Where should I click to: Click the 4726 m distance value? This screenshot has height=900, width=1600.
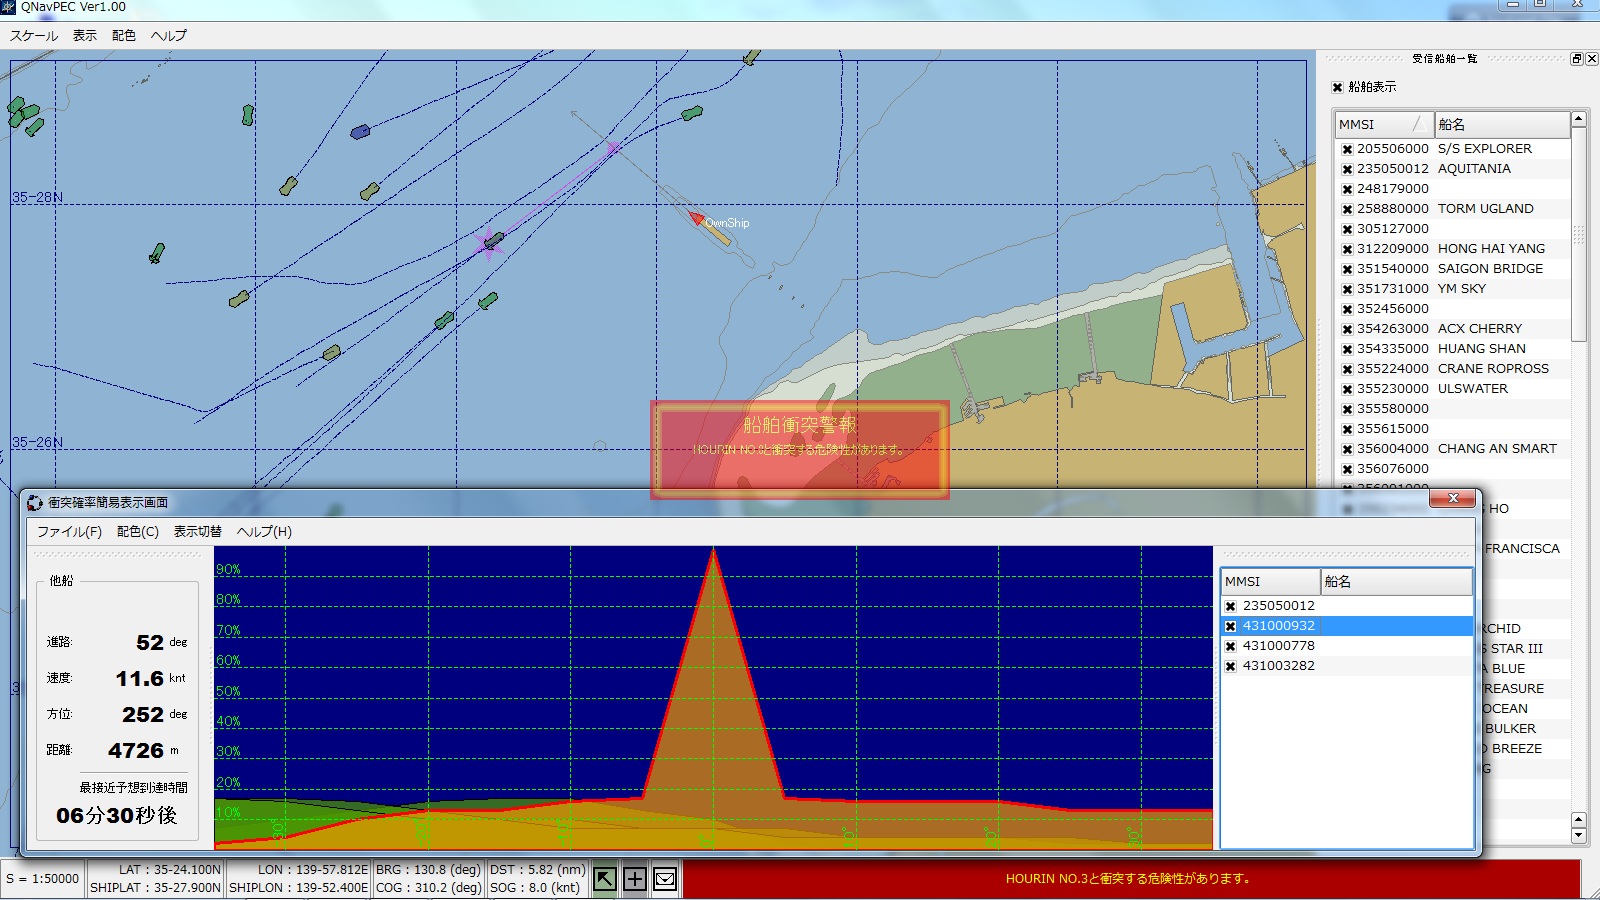(x=136, y=750)
